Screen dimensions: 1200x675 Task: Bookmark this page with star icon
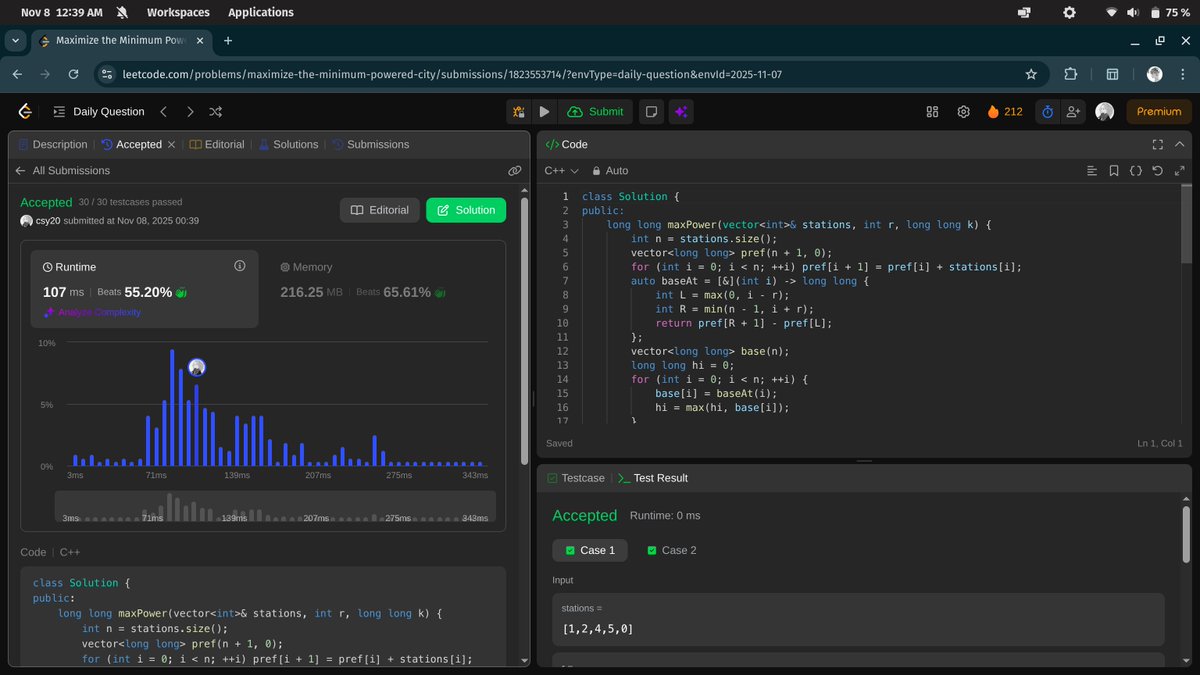(x=1031, y=74)
